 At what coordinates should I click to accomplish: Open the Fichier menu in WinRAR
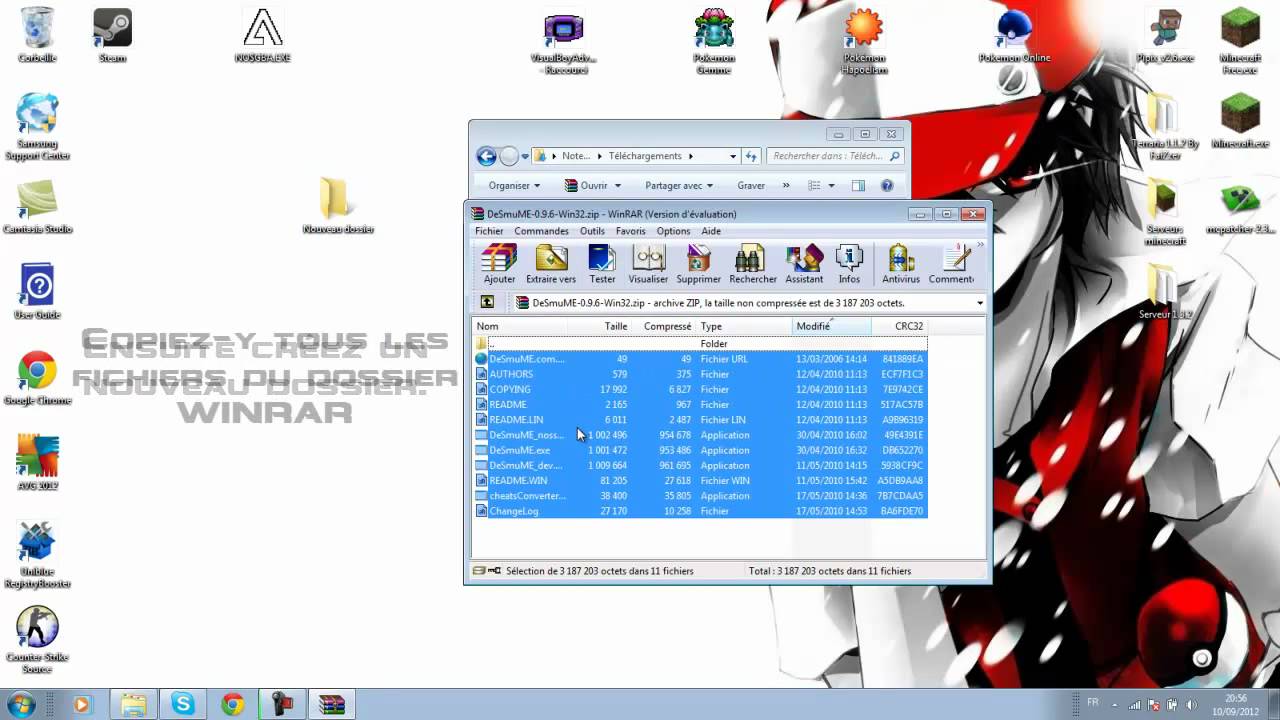[489, 231]
